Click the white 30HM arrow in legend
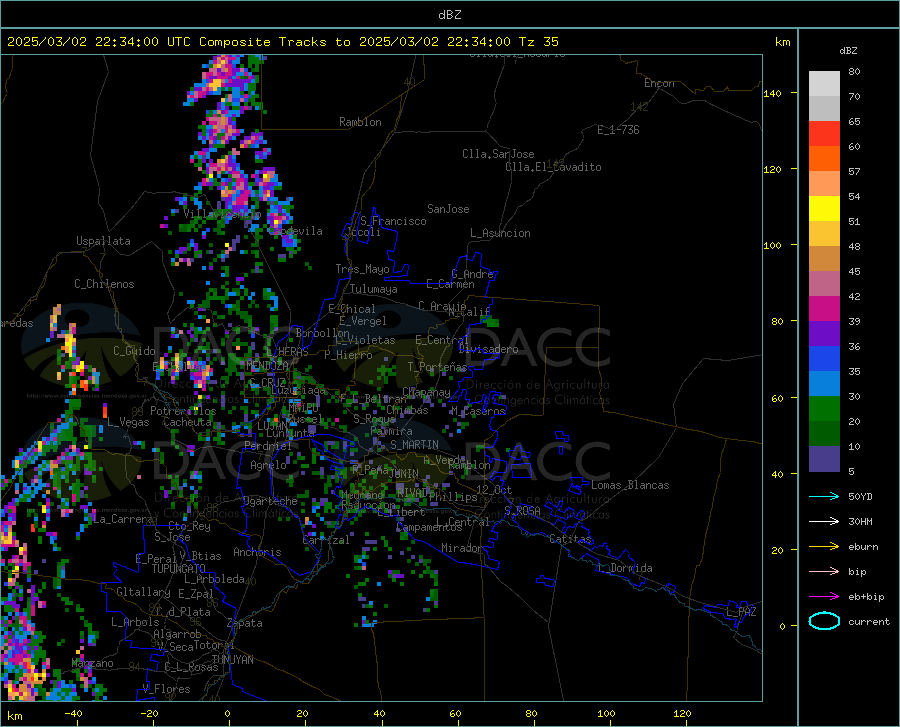Screen dimensions: 900x727 click(824, 521)
